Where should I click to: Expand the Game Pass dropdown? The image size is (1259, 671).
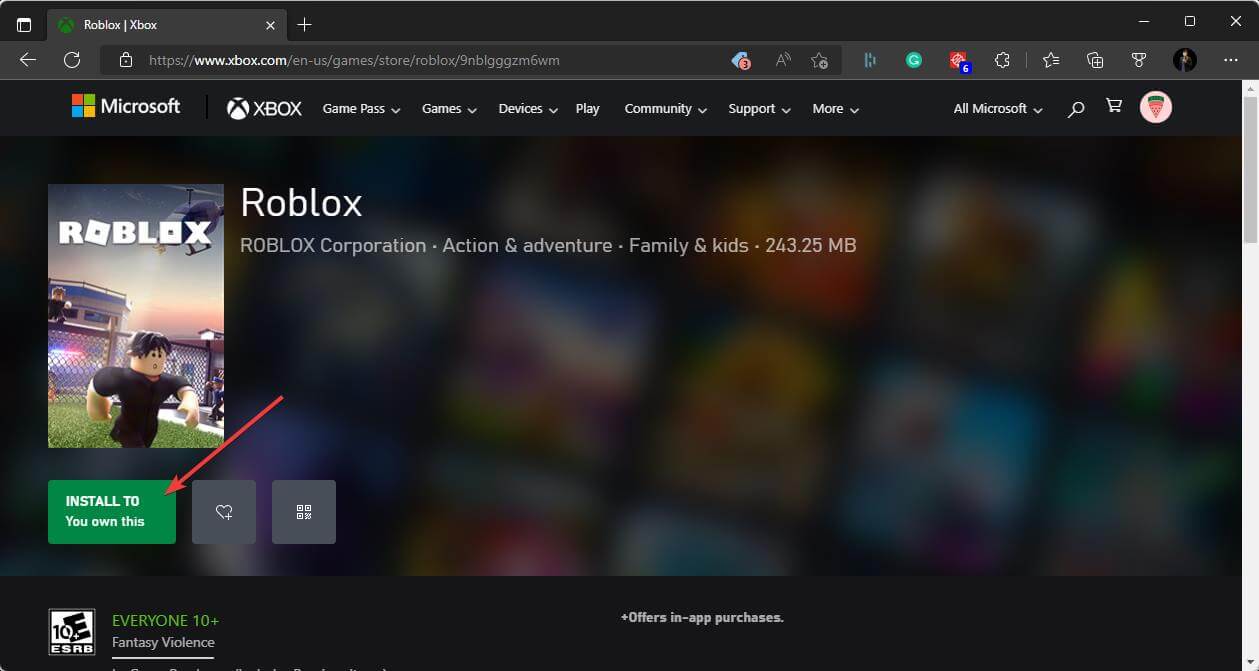click(360, 108)
